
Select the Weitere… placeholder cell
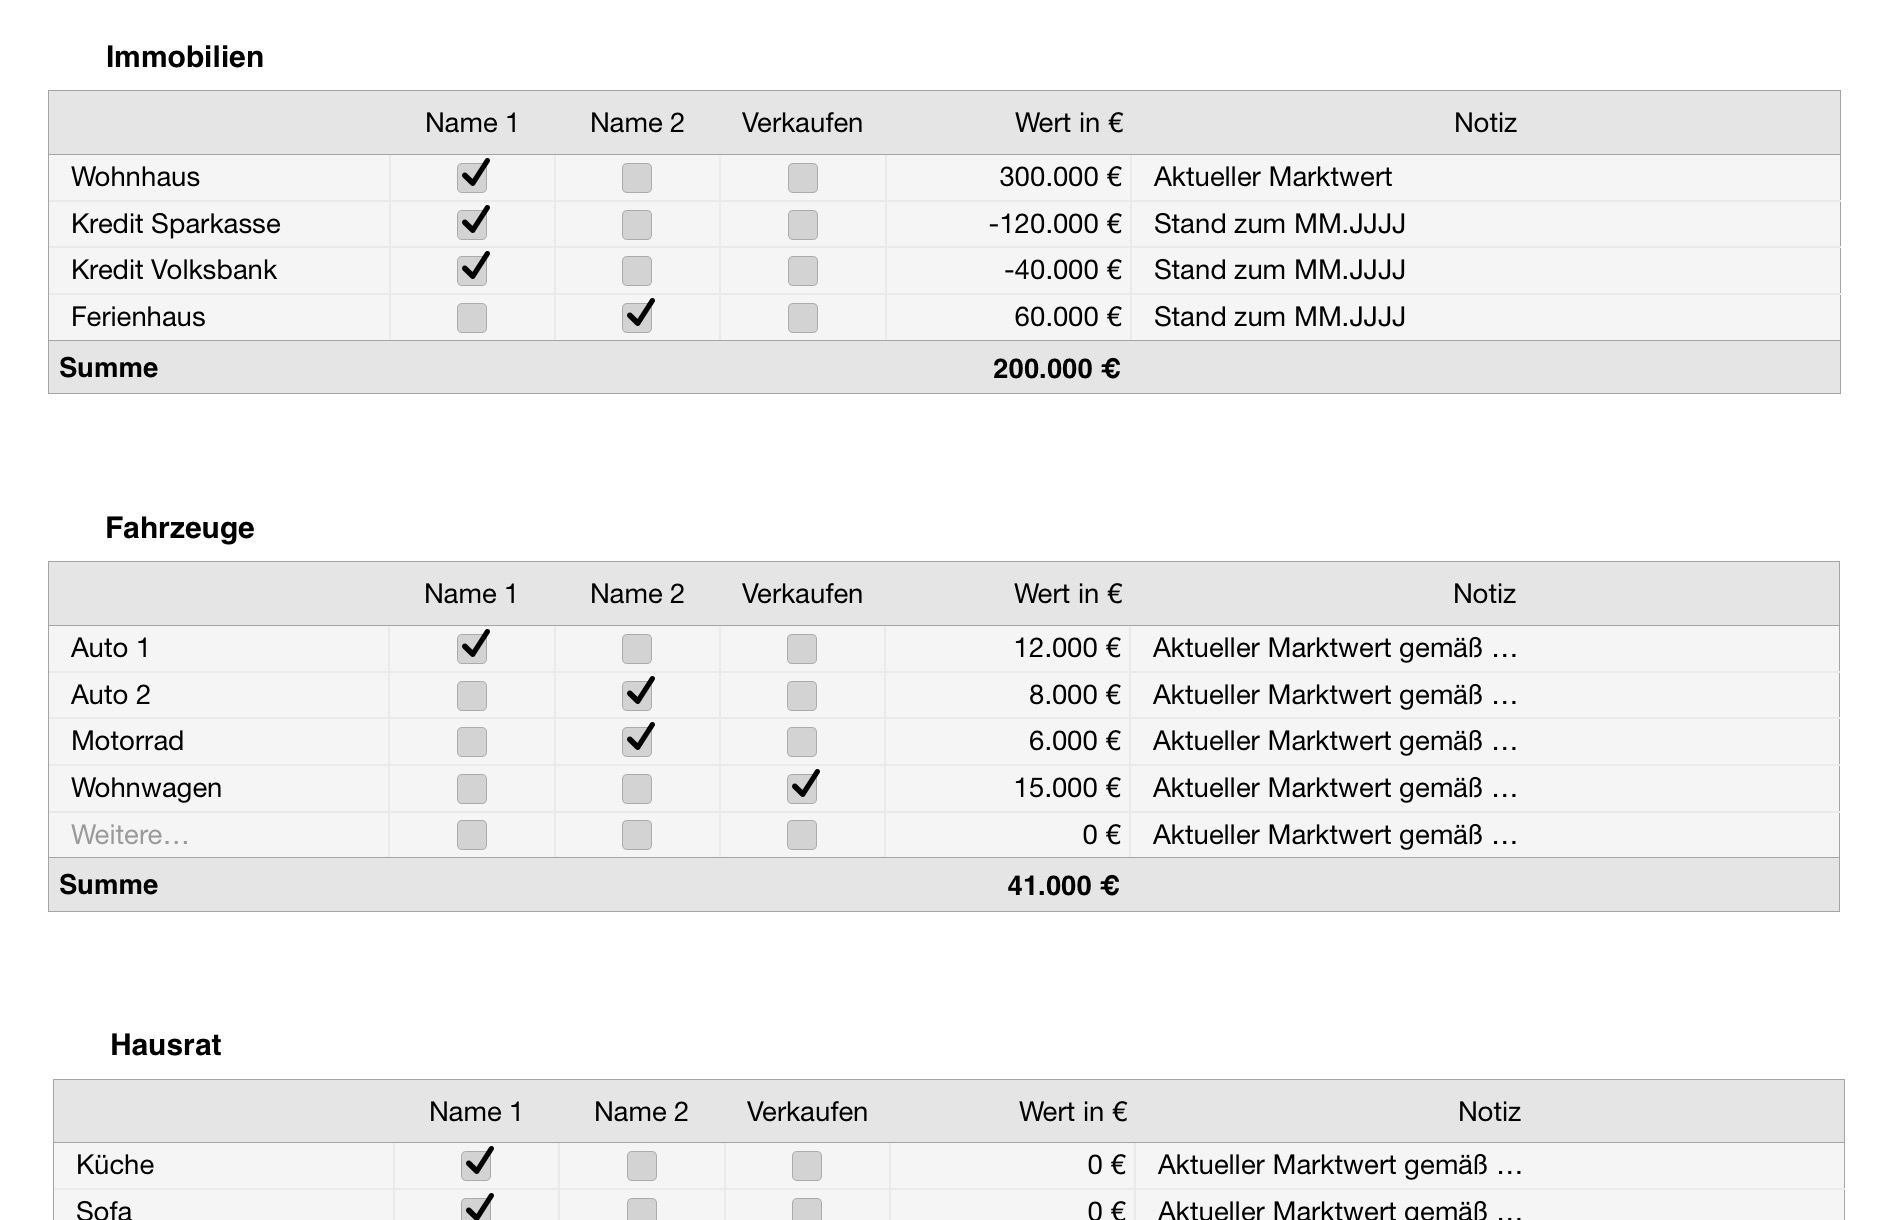[130, 835]
